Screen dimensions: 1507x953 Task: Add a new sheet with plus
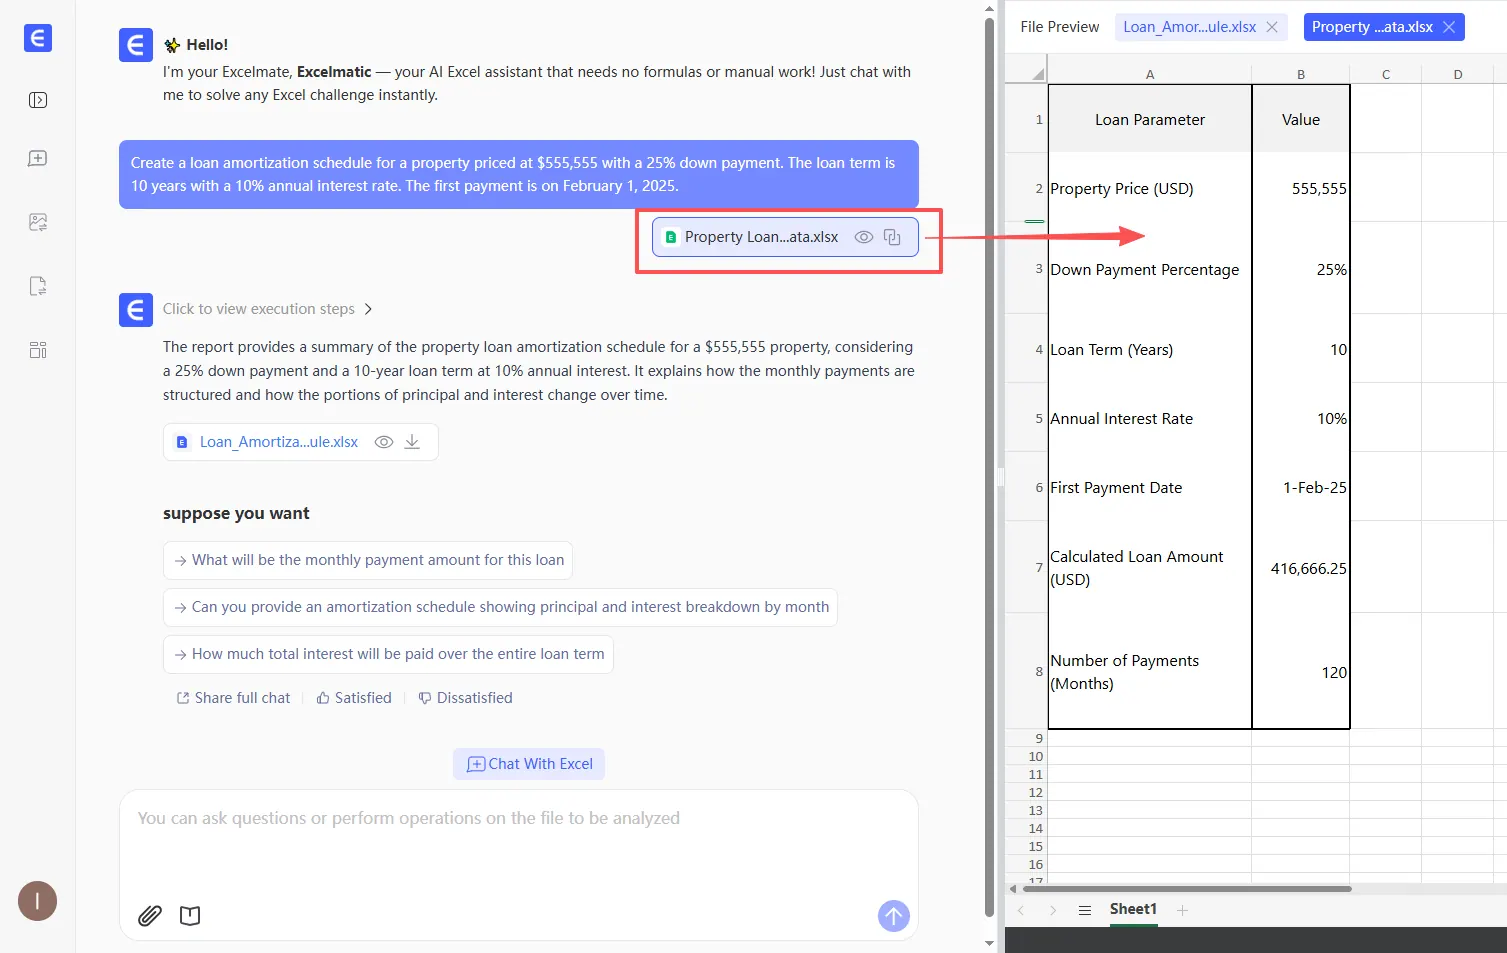pos(1182,910)
